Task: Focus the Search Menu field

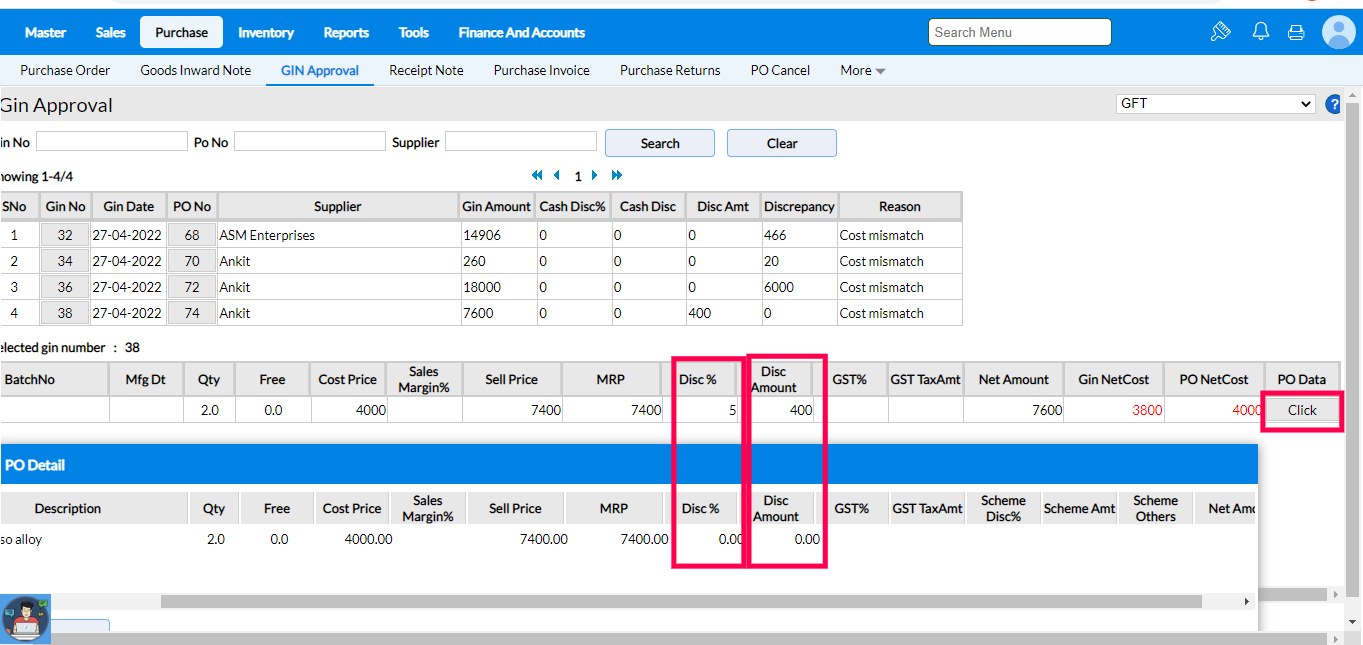Action: click(x=1019, y=32)
